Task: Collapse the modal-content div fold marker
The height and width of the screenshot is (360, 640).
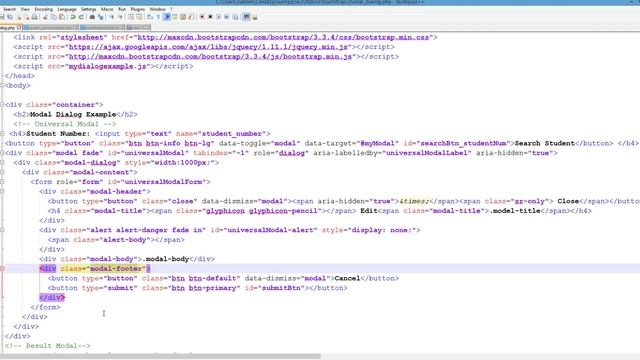Action: tap(2, 172)
